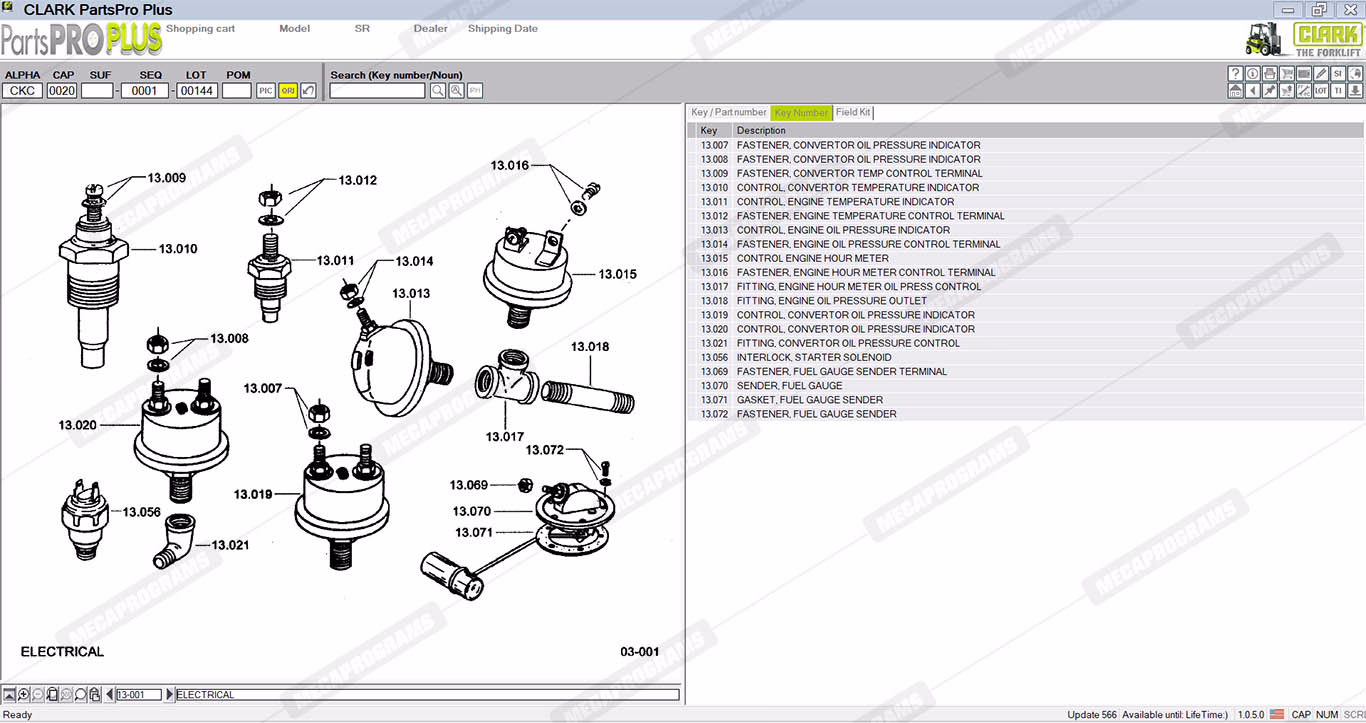Click the home icon in the toolbar
This screenshot has width=1366, height=723.
pyautogui.click(x=1235, y=91)
